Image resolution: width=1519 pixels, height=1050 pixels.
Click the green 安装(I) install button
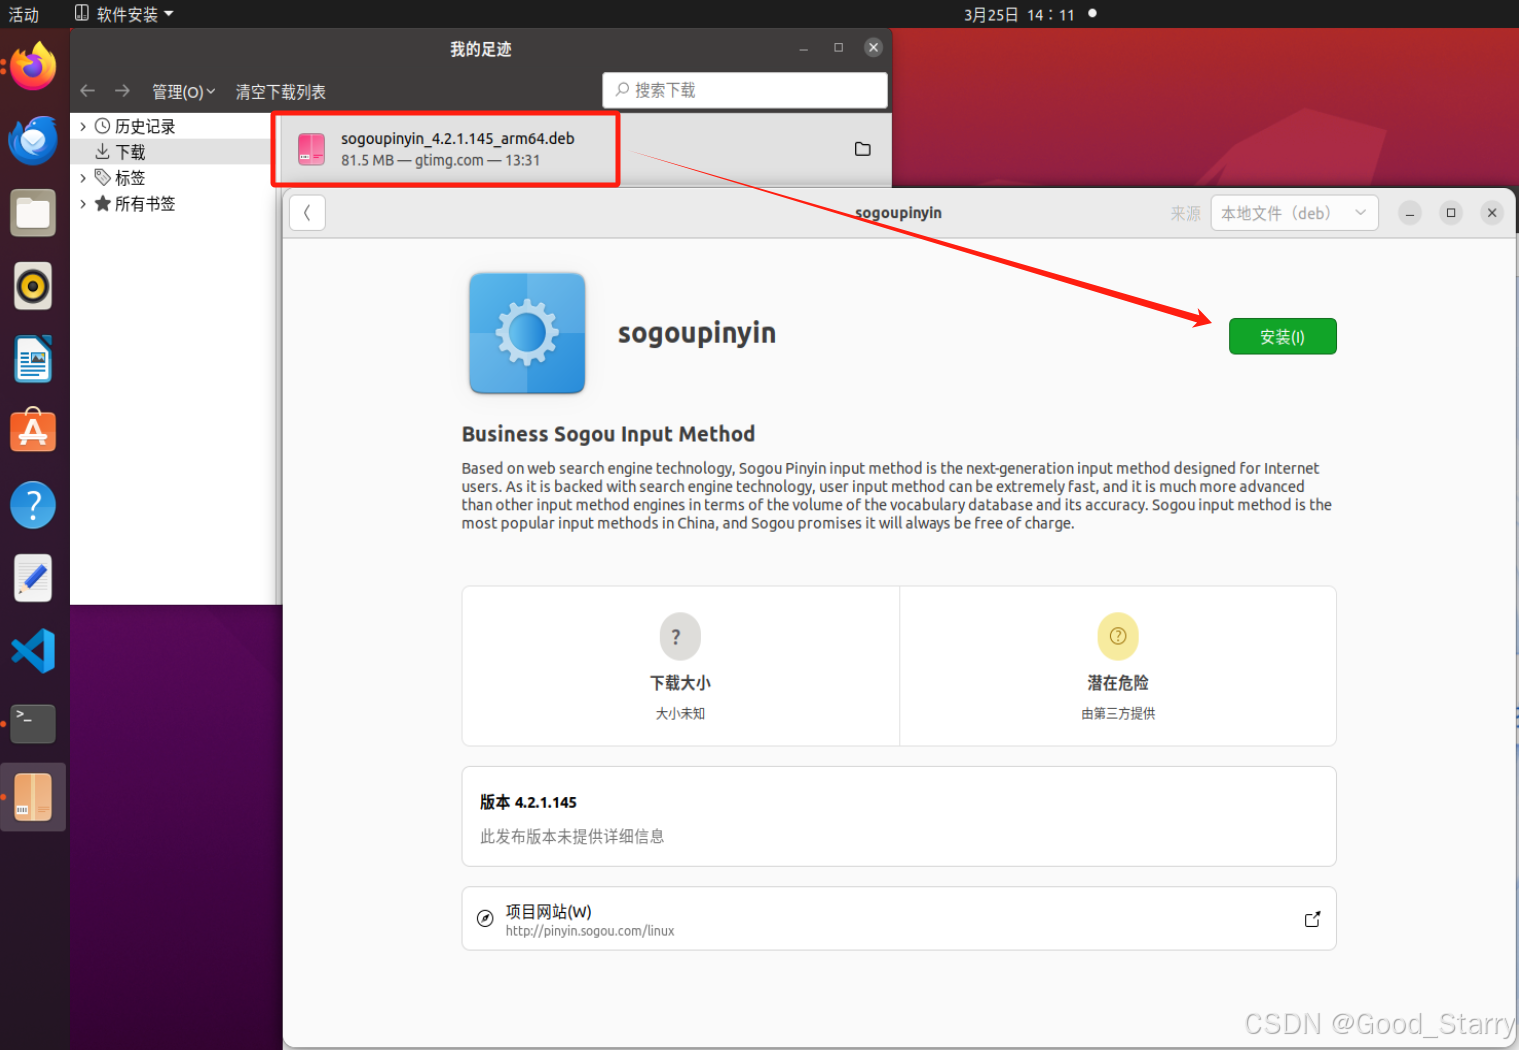point(1282,337)
